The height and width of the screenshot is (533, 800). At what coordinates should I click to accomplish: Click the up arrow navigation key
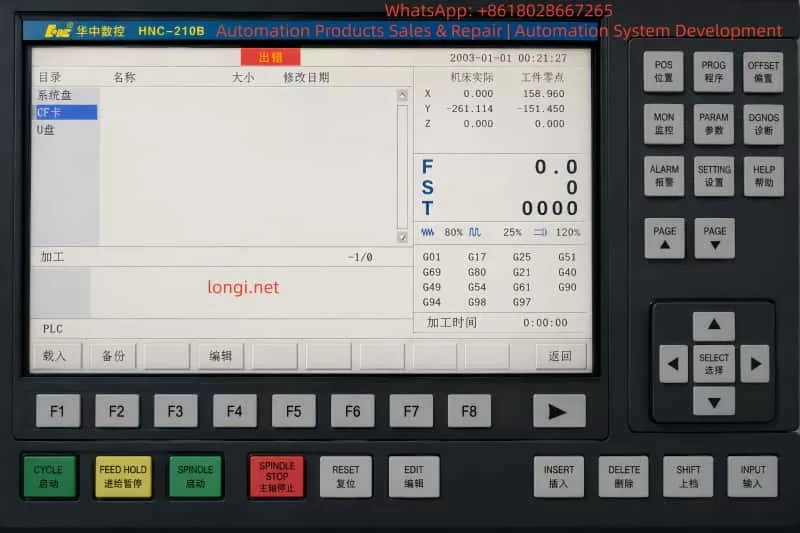[x=714, y=325]
